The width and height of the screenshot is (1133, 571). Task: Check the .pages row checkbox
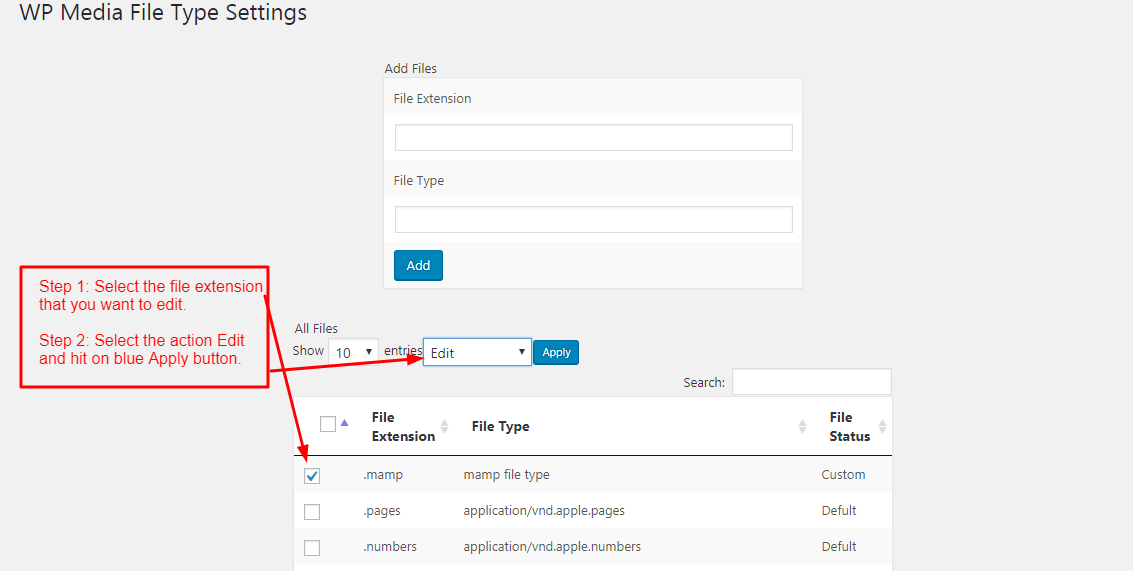point(312,512)
